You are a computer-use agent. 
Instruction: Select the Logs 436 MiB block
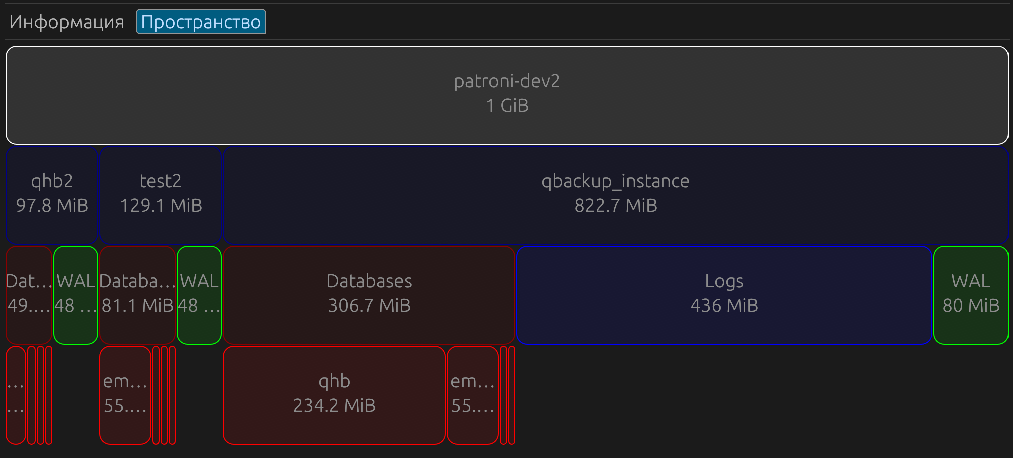coord(724,294)
